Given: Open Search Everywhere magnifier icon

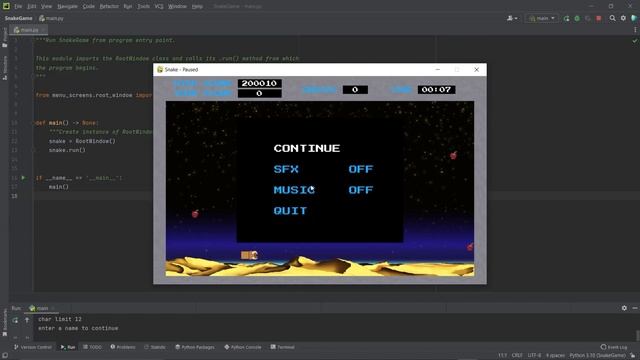Looking at the screenshot, I should tap(613, 18).
